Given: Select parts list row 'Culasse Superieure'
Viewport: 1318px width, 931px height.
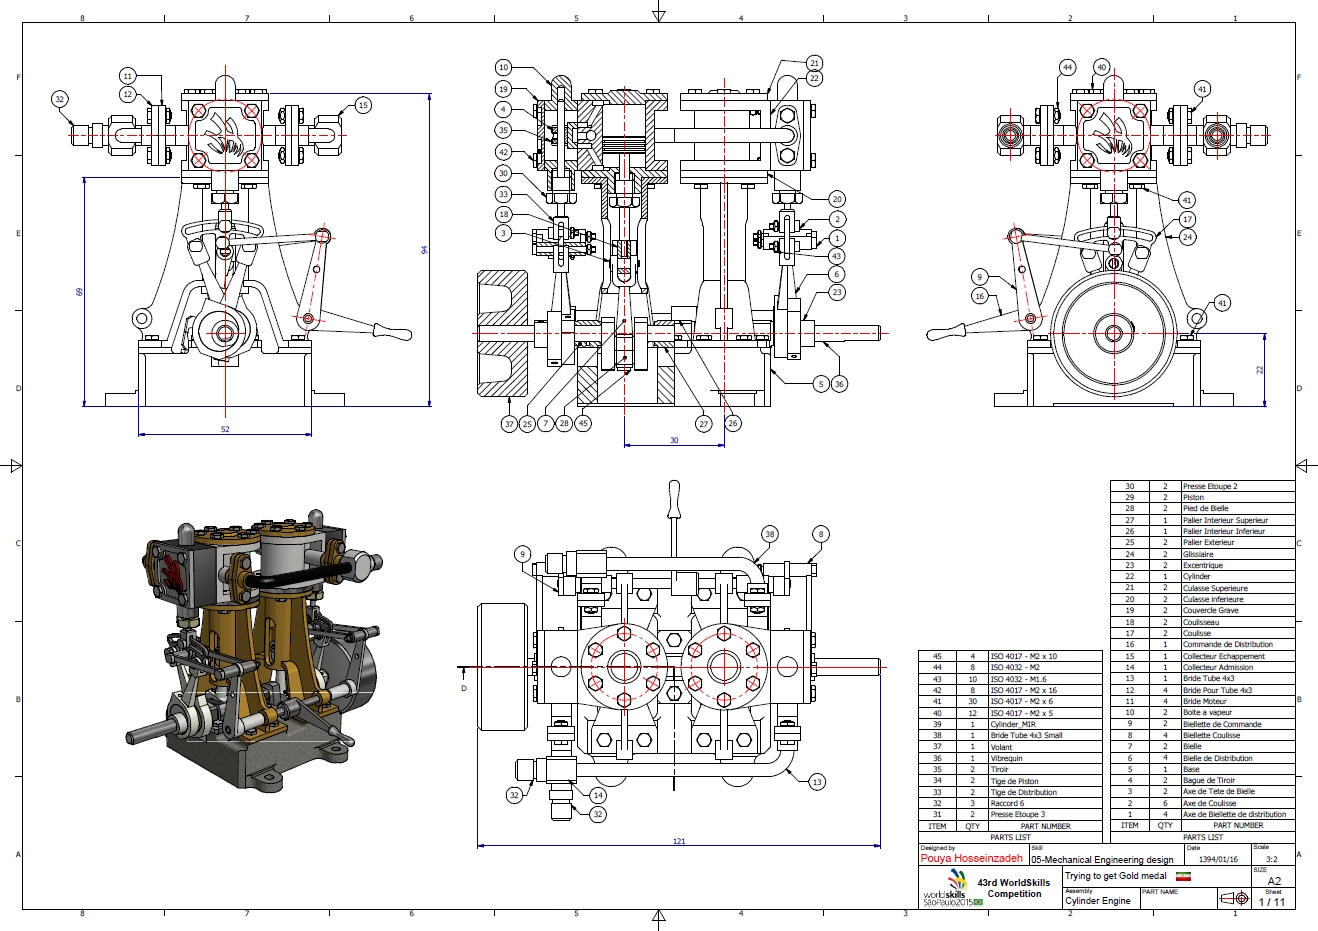Looking at the screenshot, I should 1203,588.
